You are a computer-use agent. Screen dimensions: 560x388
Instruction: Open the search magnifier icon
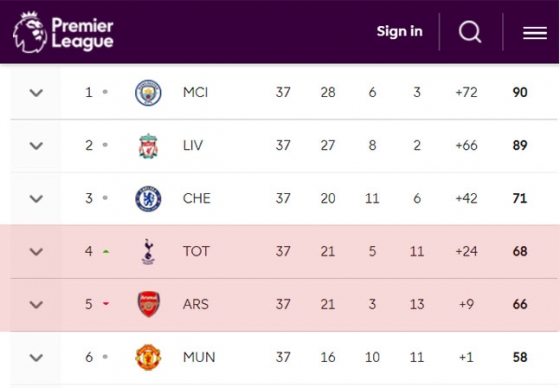pyautogui.click(x=470, y=32)
